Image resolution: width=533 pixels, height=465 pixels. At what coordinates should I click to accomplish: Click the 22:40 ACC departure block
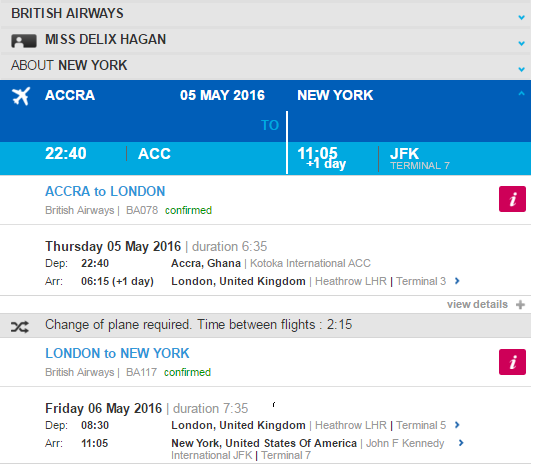[143, 159]
